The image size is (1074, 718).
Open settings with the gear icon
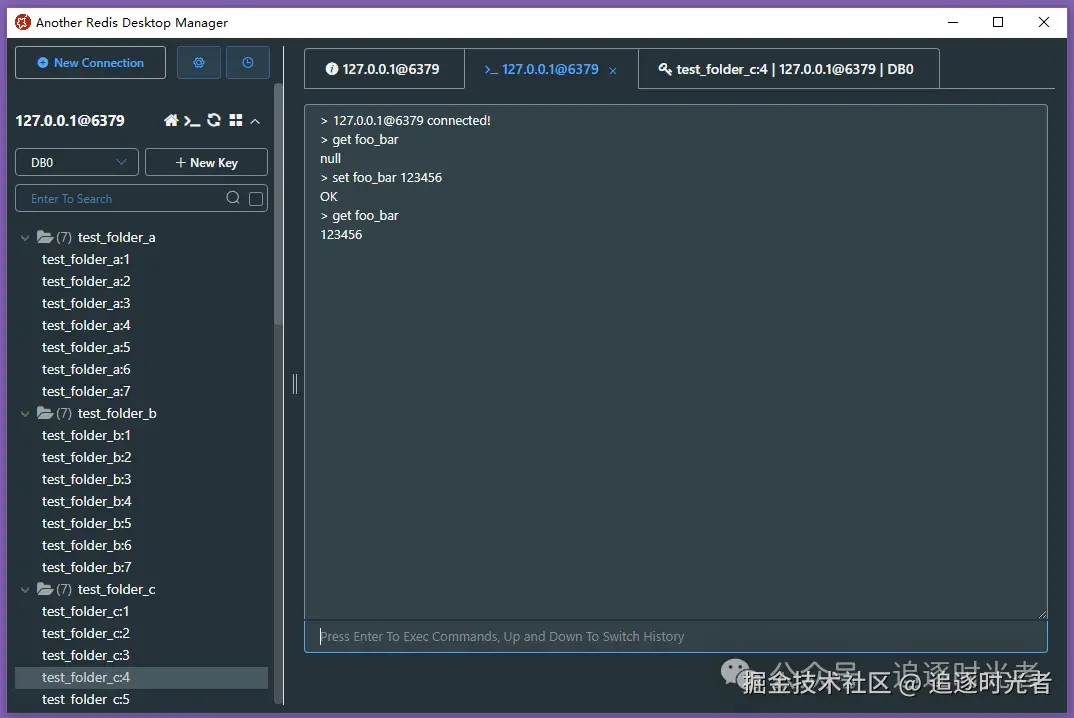(199, 62)
